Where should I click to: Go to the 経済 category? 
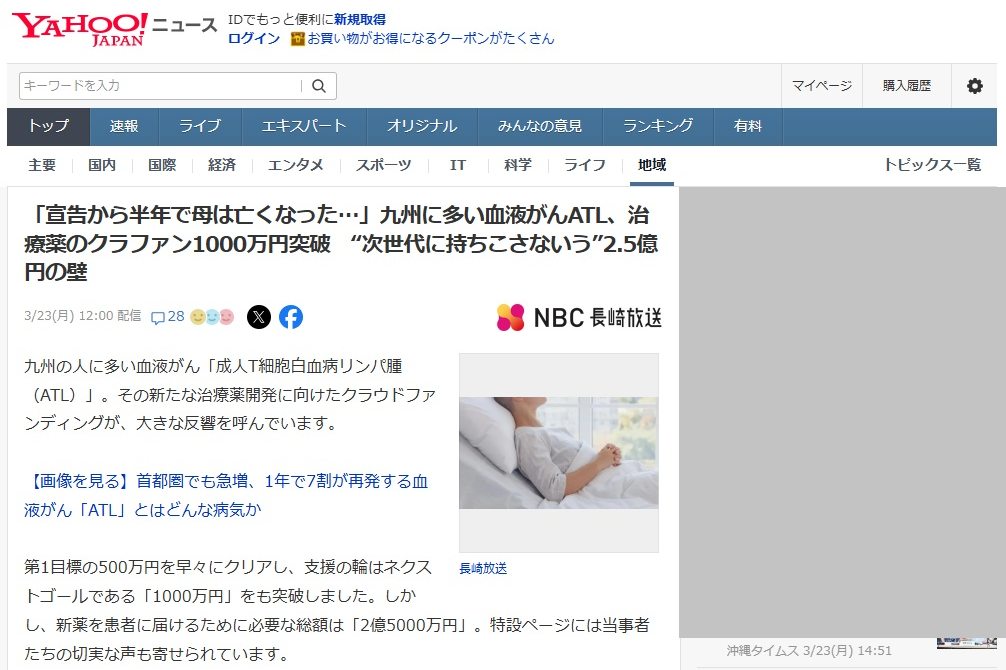coord(222,165)
